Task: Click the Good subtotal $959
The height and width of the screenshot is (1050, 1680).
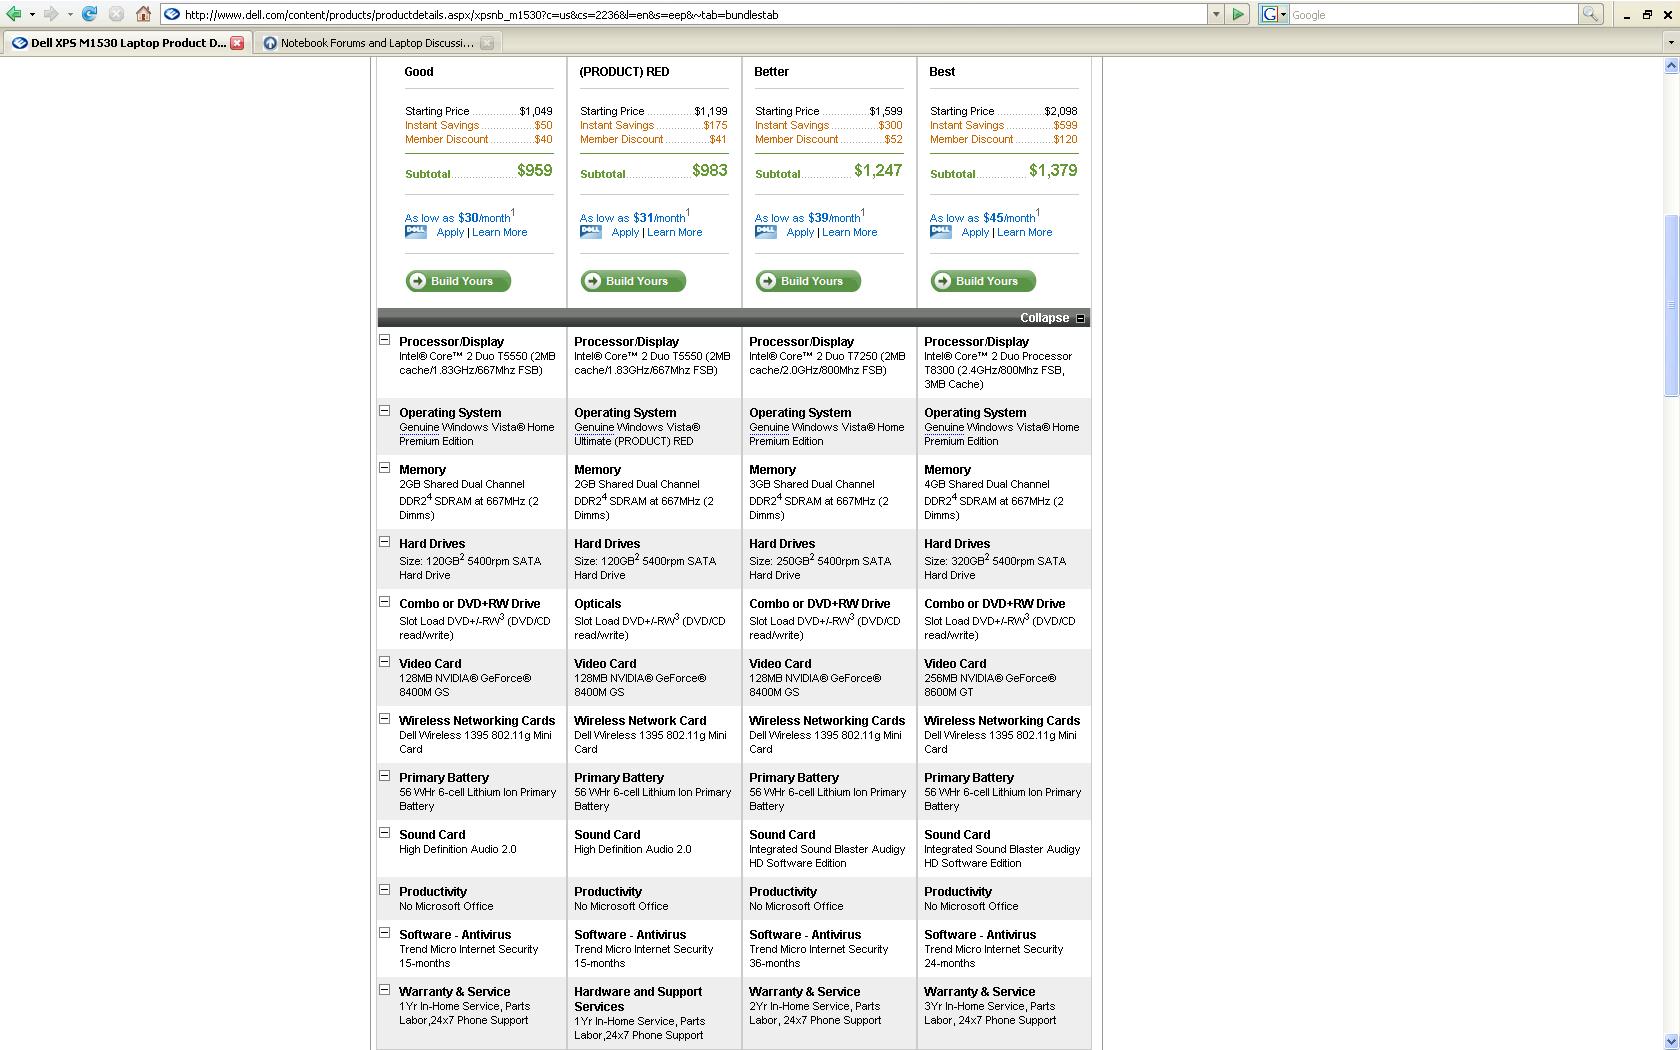Action: (x=535, y=170)
